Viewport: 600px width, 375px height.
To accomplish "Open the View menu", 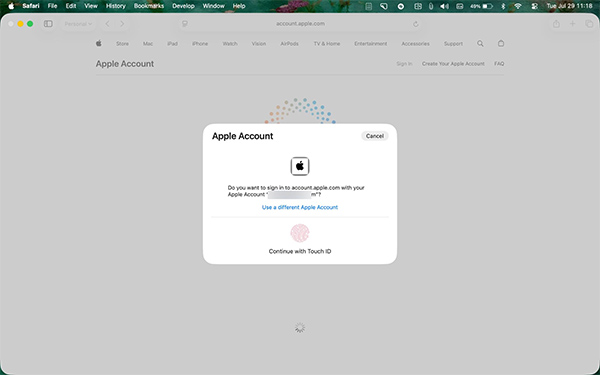I will click(91, 6).
